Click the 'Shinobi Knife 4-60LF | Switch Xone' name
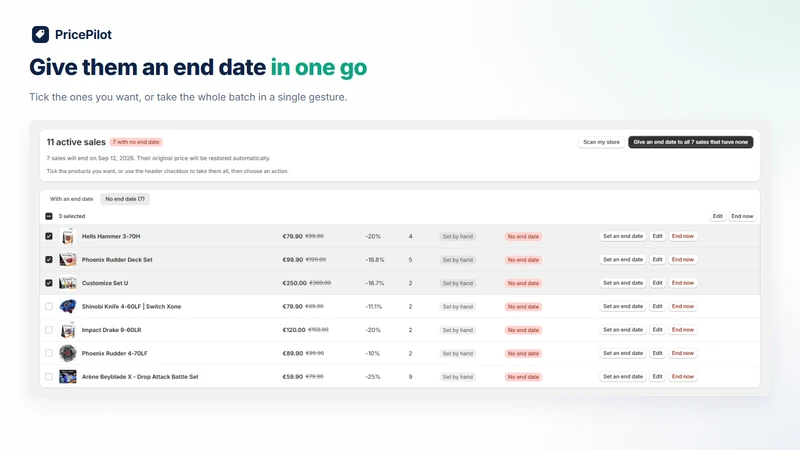 [x=131, y=307]
